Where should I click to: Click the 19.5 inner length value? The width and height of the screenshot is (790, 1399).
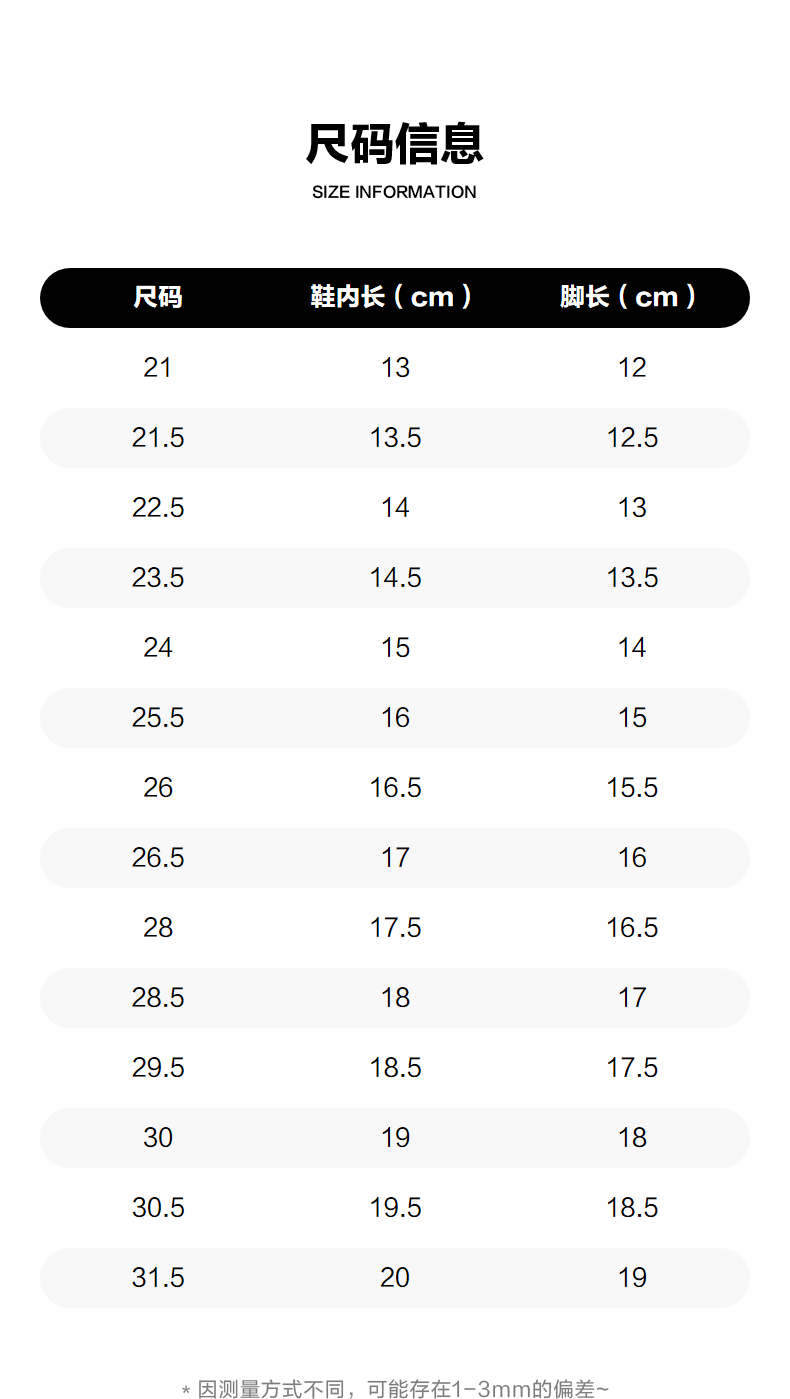[395, 1208]
